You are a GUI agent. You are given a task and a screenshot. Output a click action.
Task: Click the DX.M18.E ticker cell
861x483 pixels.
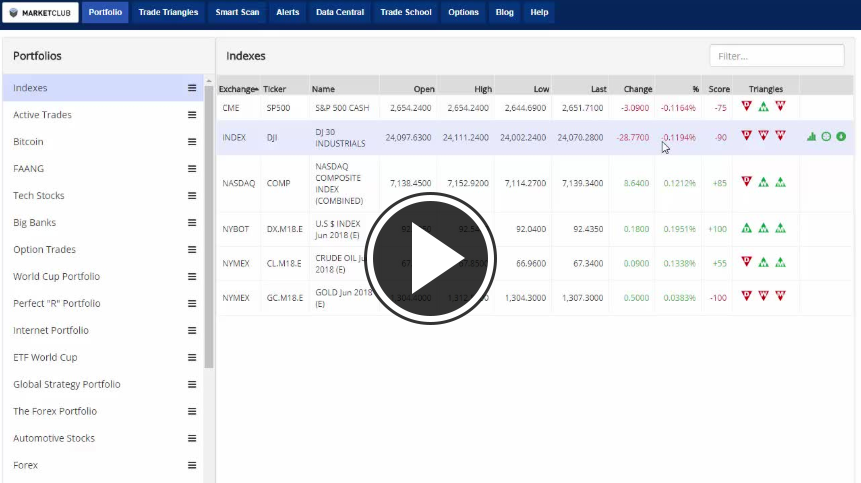[284, 229]
